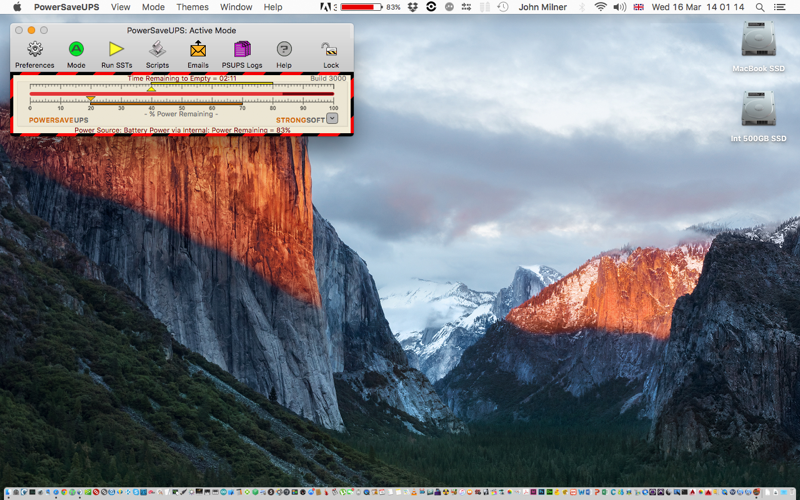
Task: Open the Window menu
Action: pos(236,7)
